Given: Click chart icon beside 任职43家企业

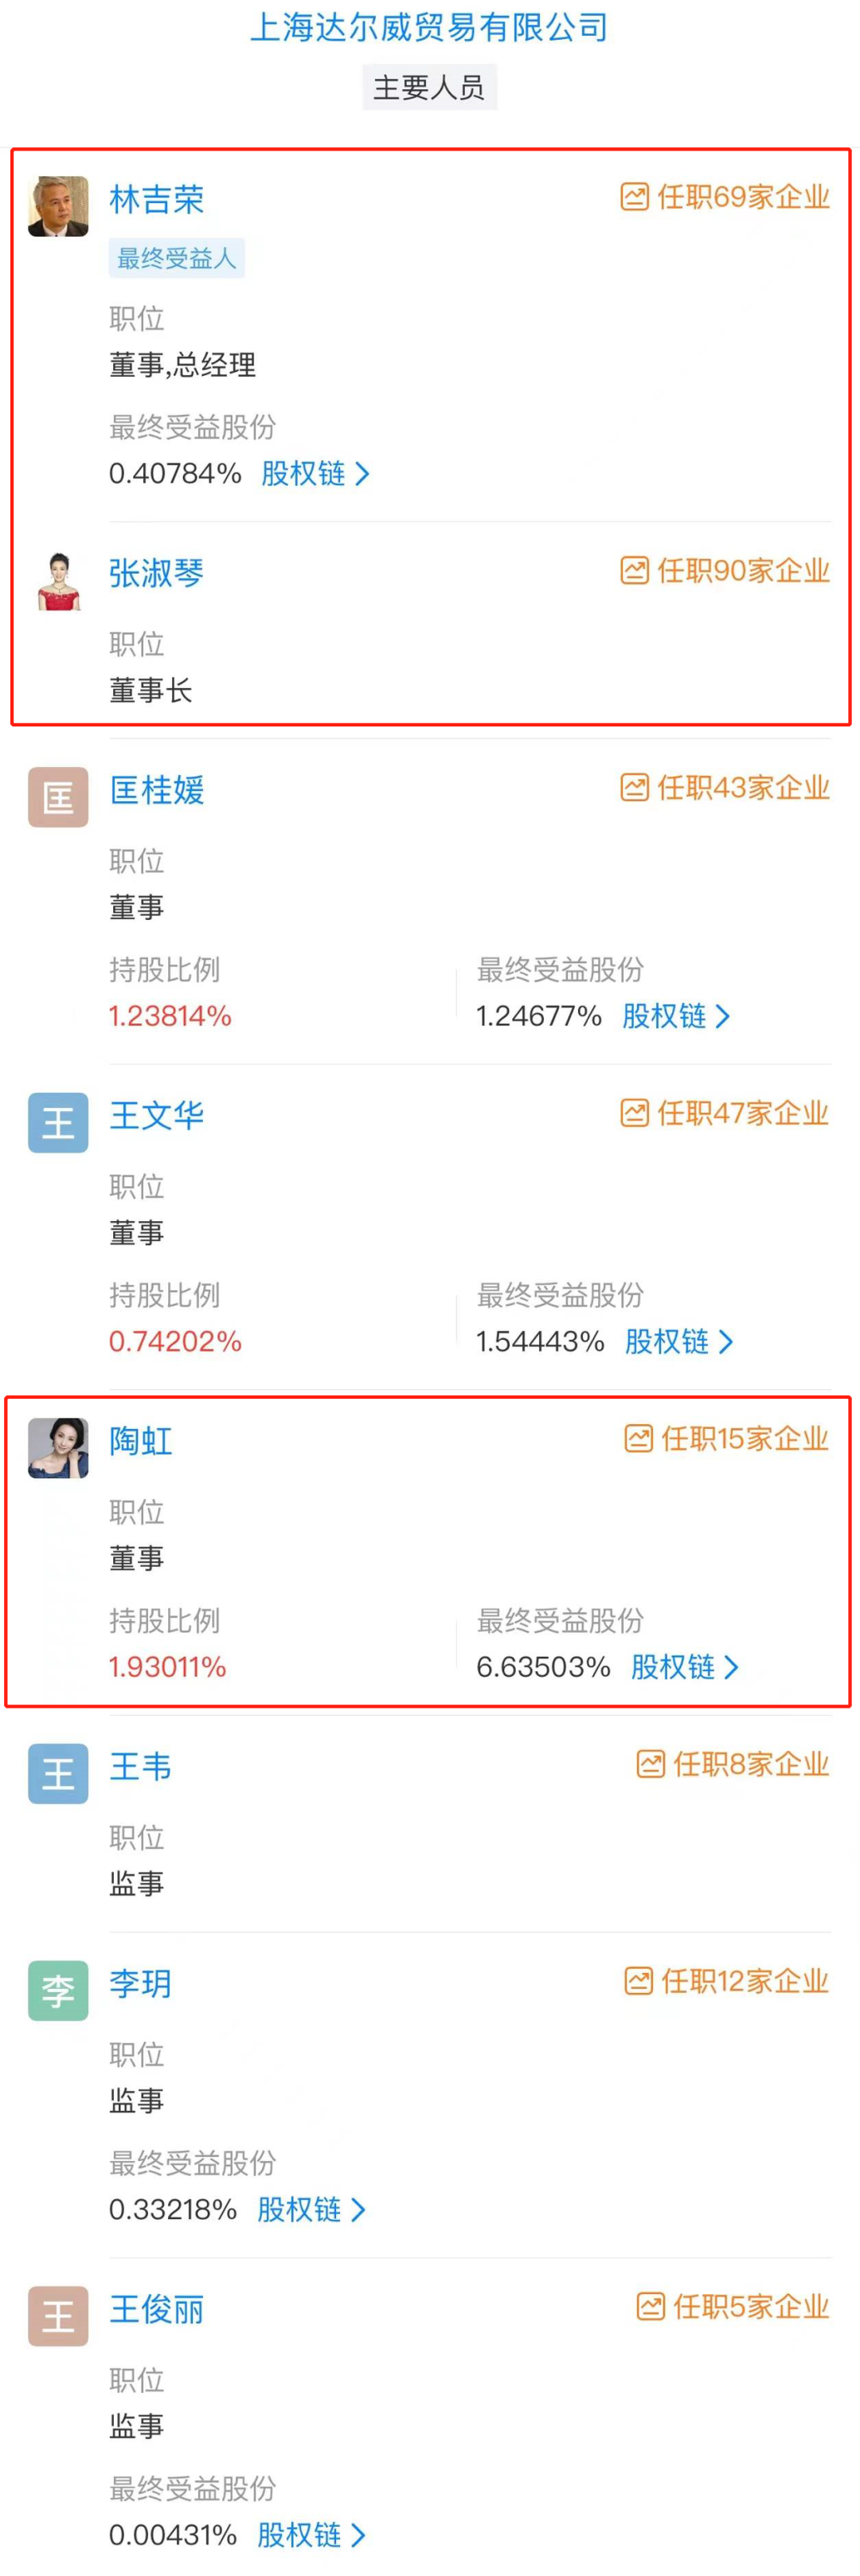Looking at the screenshot, I should pos(634,788).
